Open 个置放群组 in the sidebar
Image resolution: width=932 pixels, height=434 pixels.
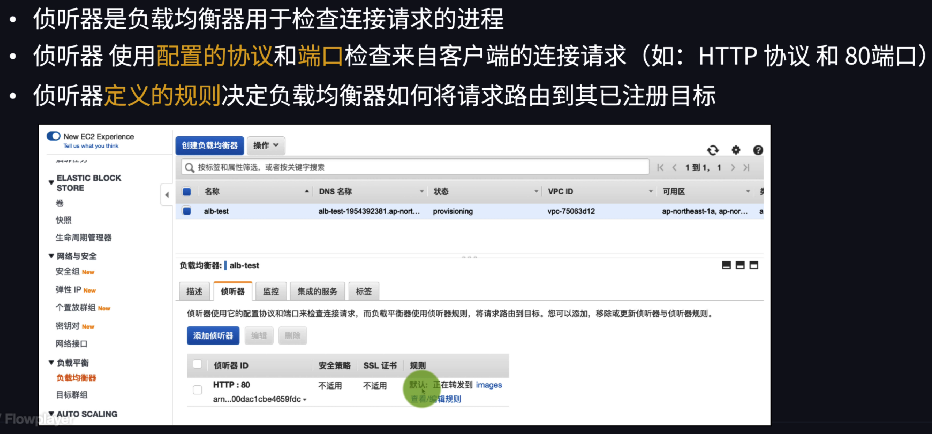pos(75,308)
